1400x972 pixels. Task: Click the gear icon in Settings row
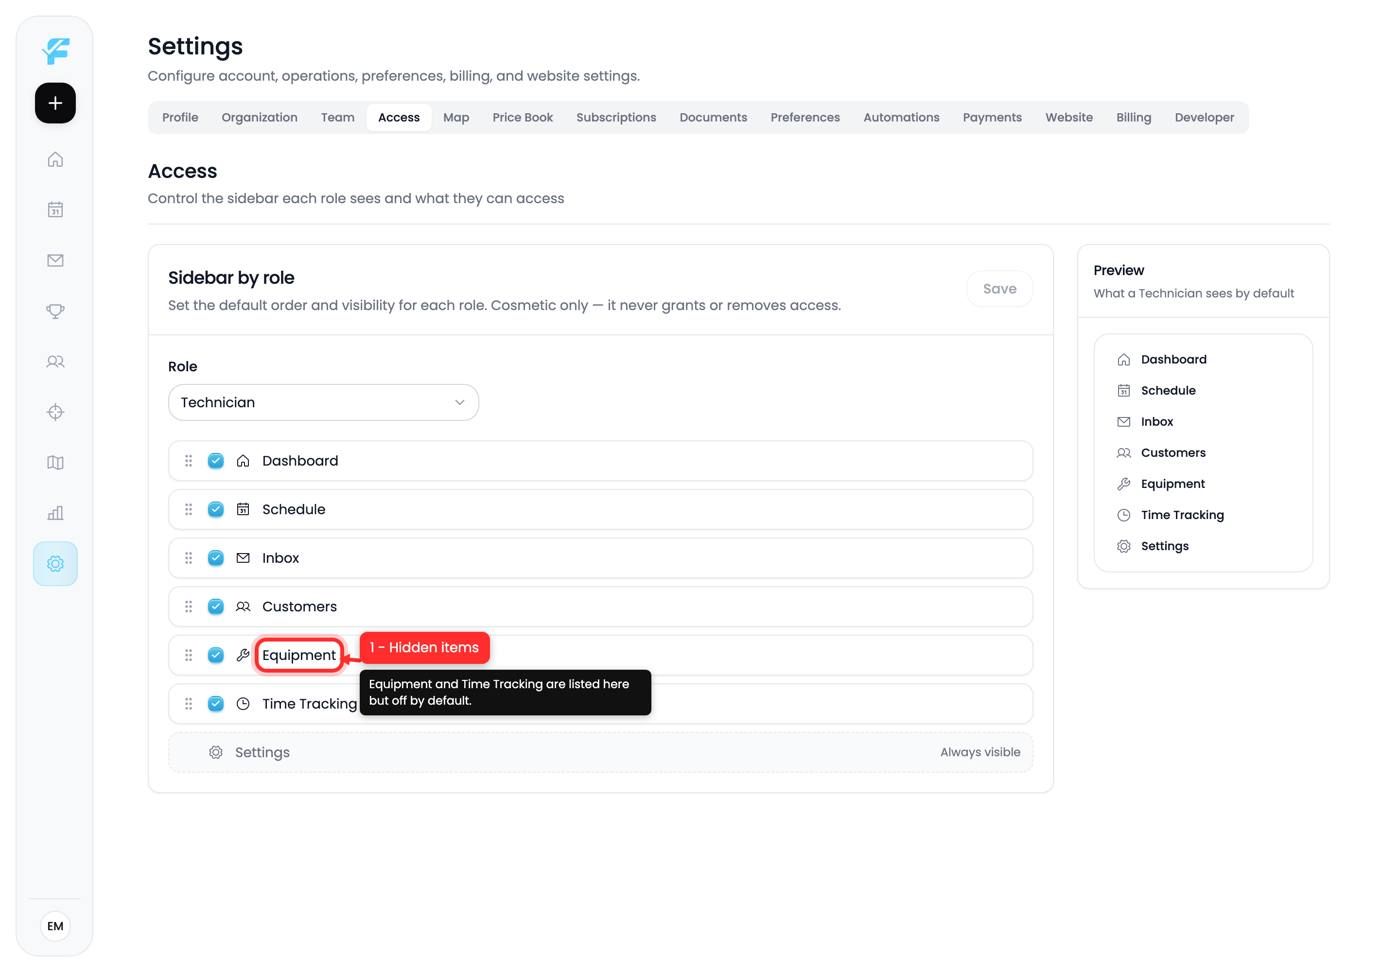click(x=215, y=752)
